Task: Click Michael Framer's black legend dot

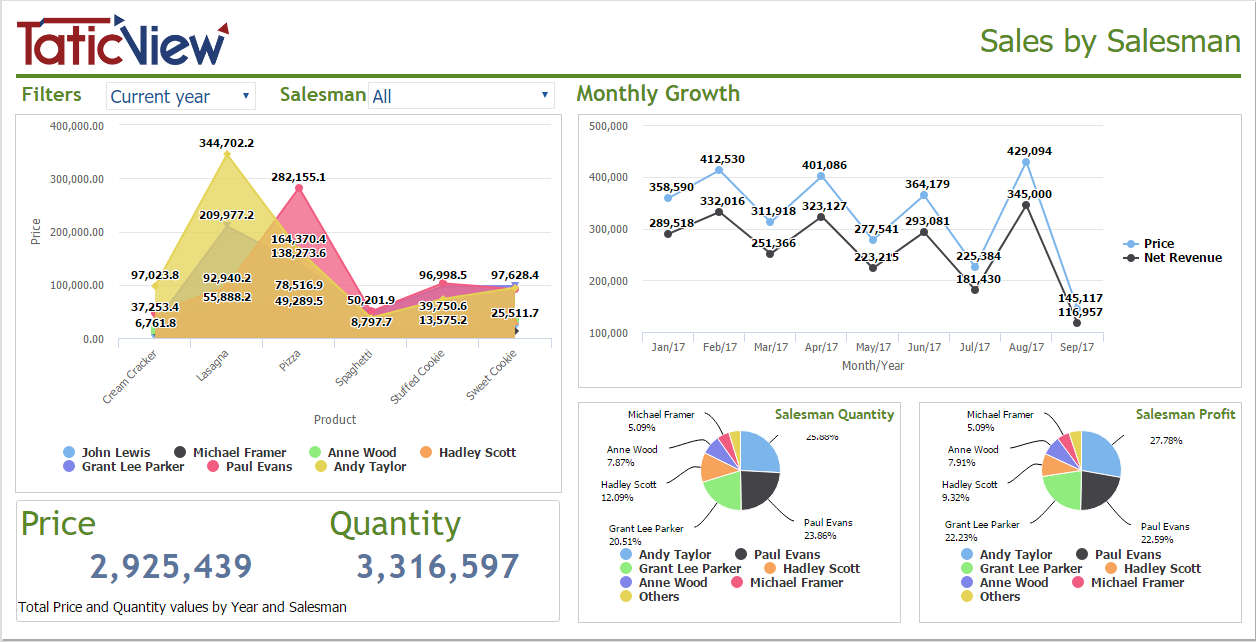Action: click(x=180, y=452)
